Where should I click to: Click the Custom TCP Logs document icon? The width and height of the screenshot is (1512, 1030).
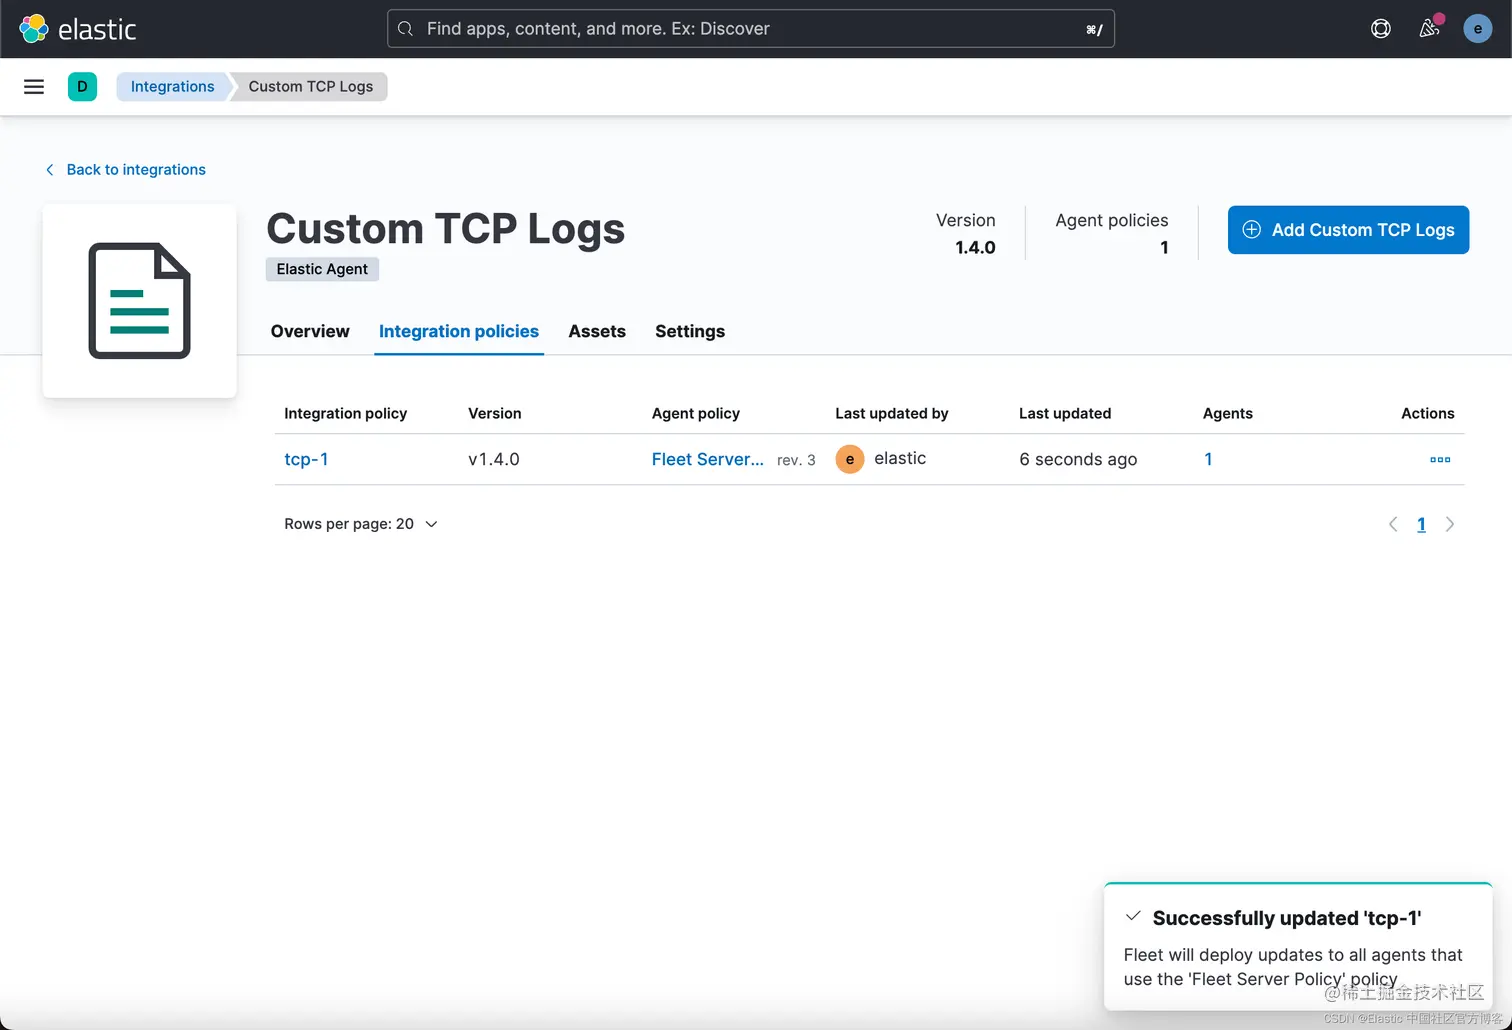140,301
